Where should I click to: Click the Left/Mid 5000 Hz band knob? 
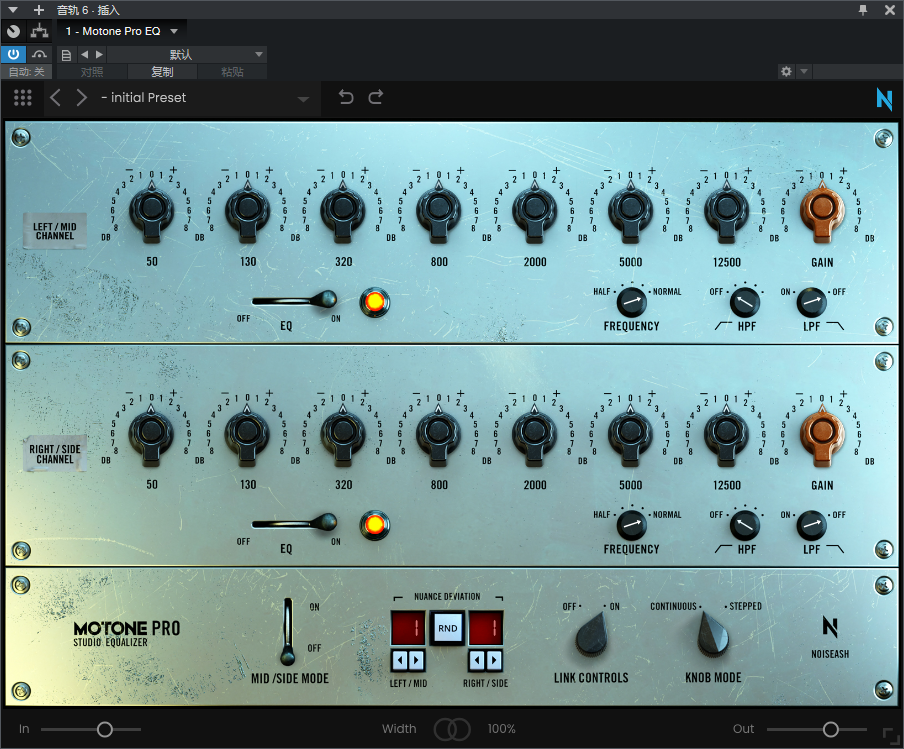pyautogui.click(x=630, y=212)
